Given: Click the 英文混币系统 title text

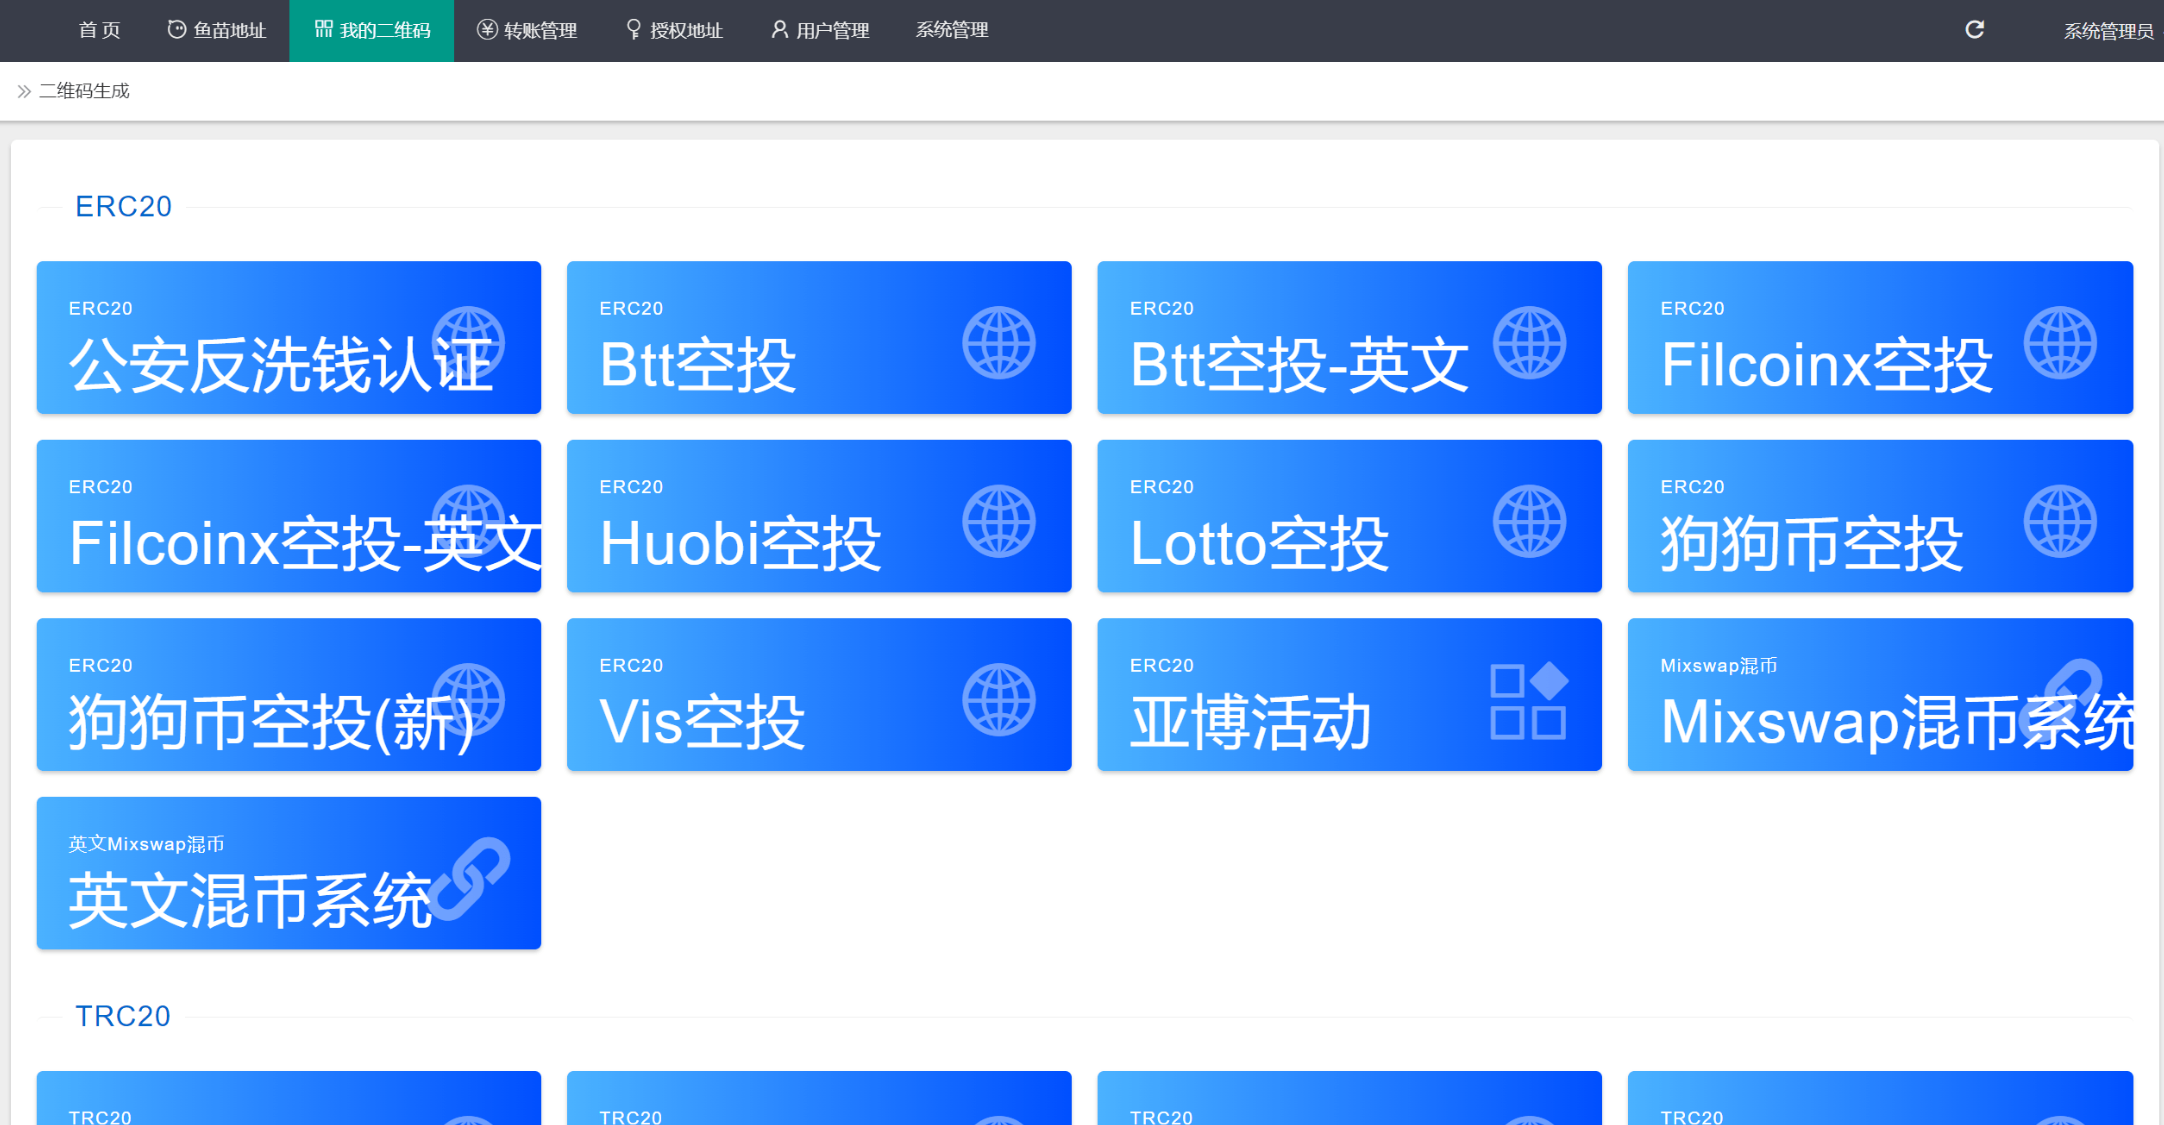Looking at the screenshot, I should click(x=250, y=901).
